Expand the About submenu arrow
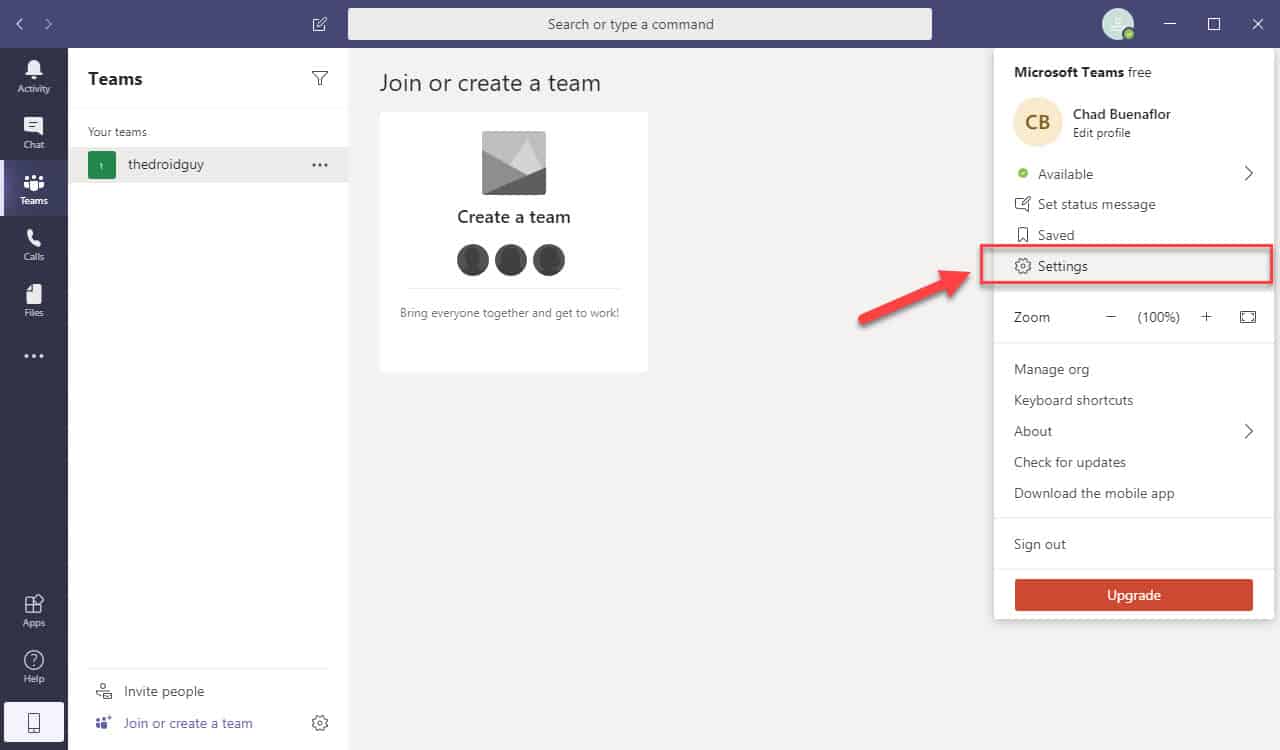The width and height of the screenshot is (1280, 750). (1248, 431)
